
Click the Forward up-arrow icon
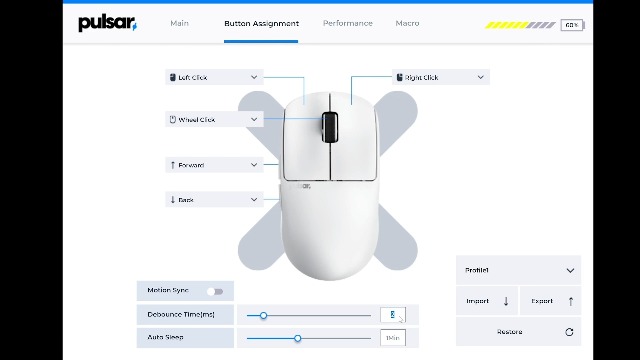pos(173,165)
